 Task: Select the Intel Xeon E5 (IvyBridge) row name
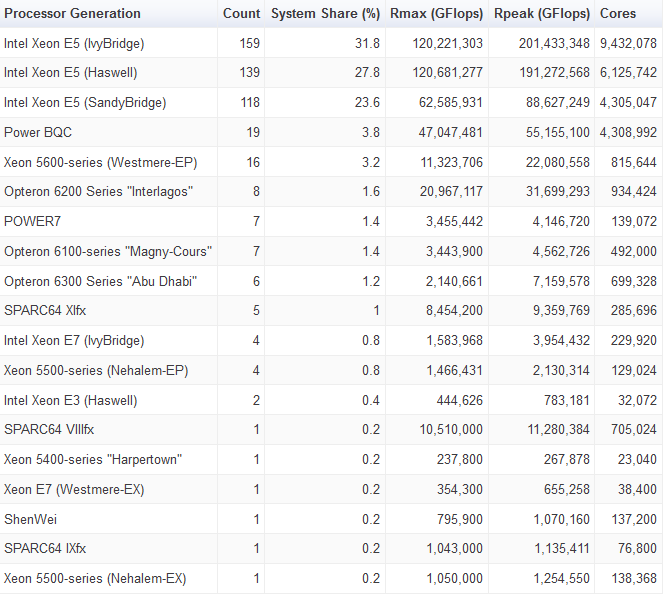pos(74,43)
